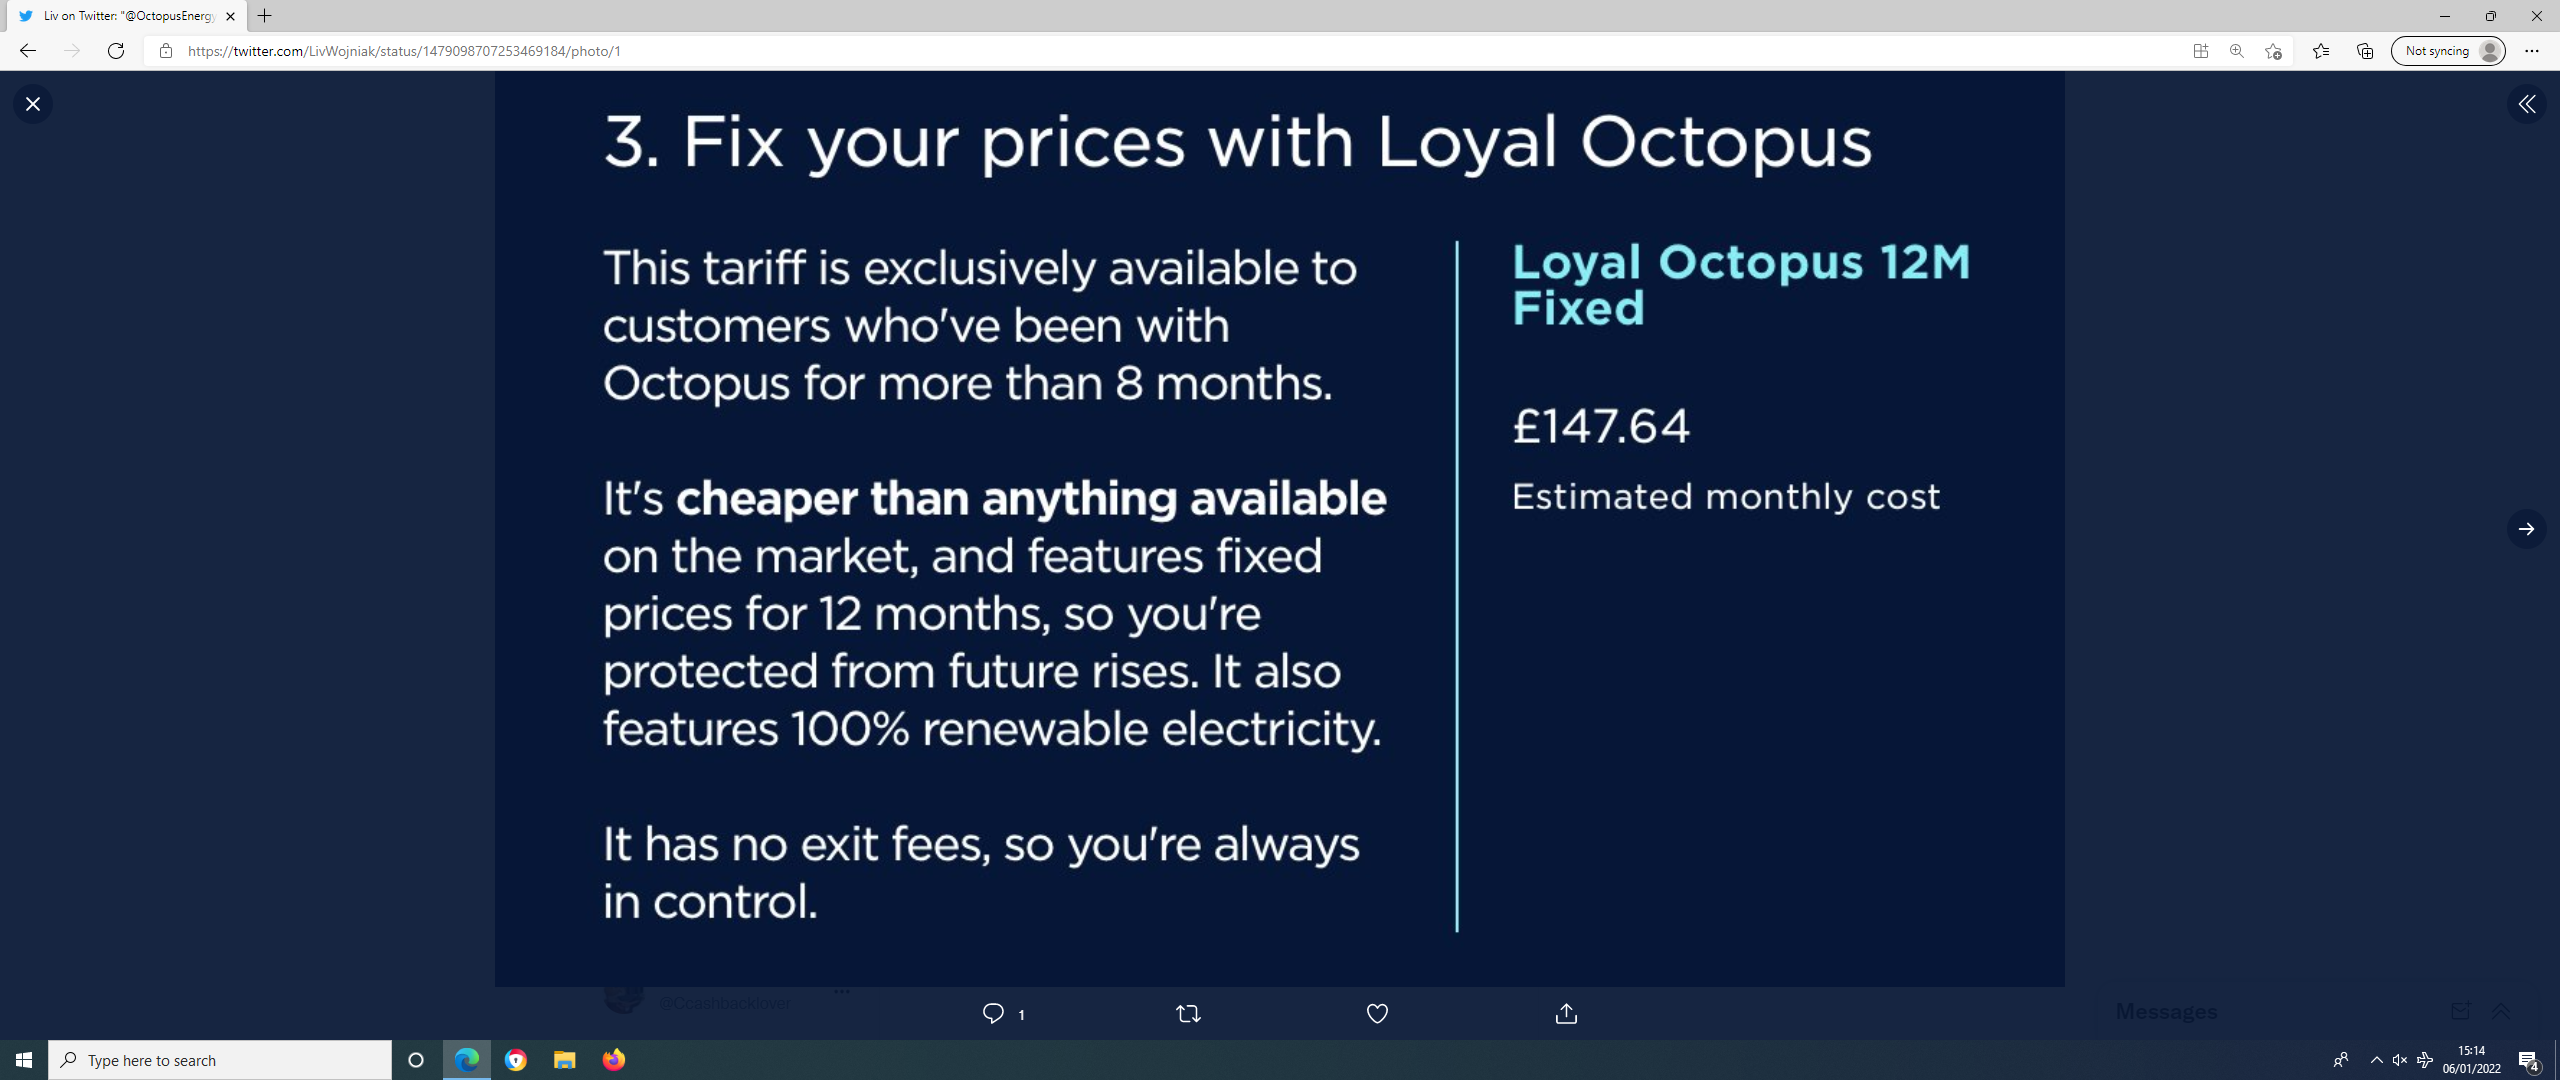Expand the Messages panel
2560x1080 pixels.
pos(2500,1011)
